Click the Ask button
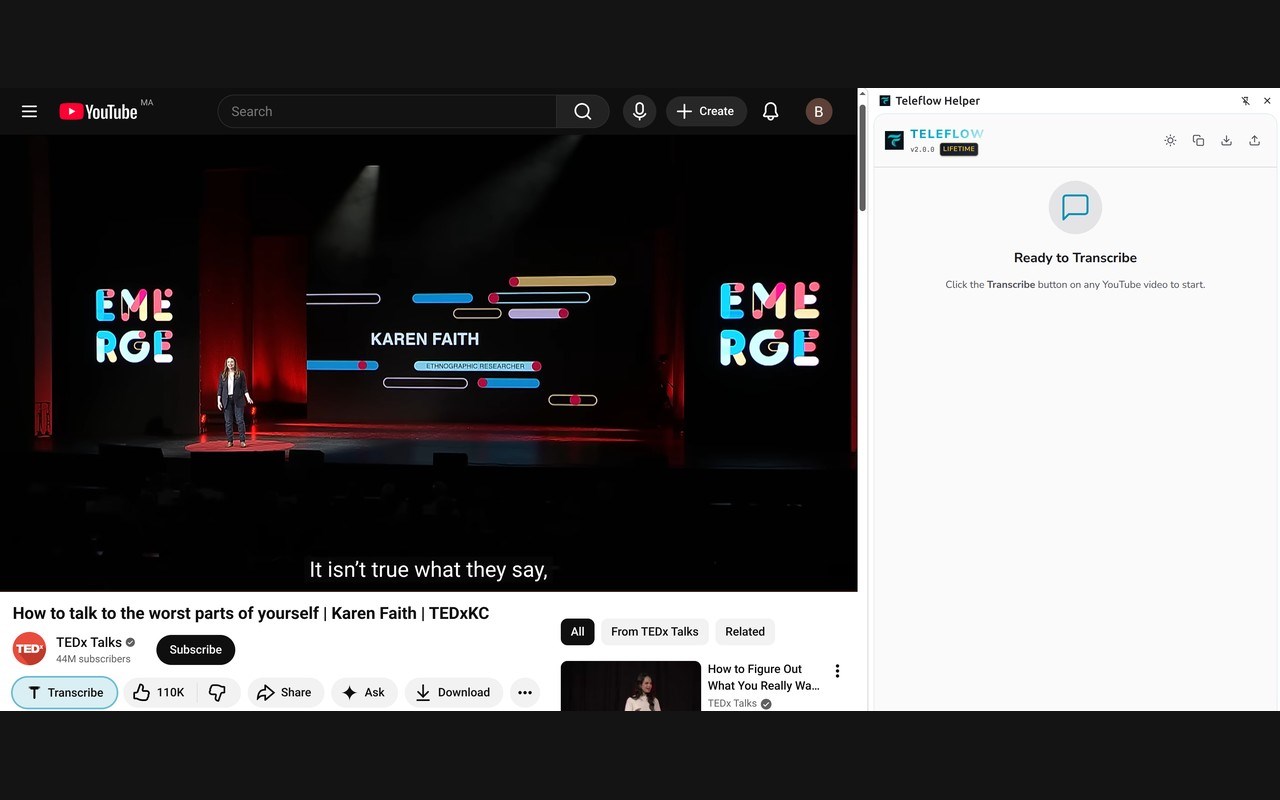Screen dimensions: 1280x800 [364, 692]
